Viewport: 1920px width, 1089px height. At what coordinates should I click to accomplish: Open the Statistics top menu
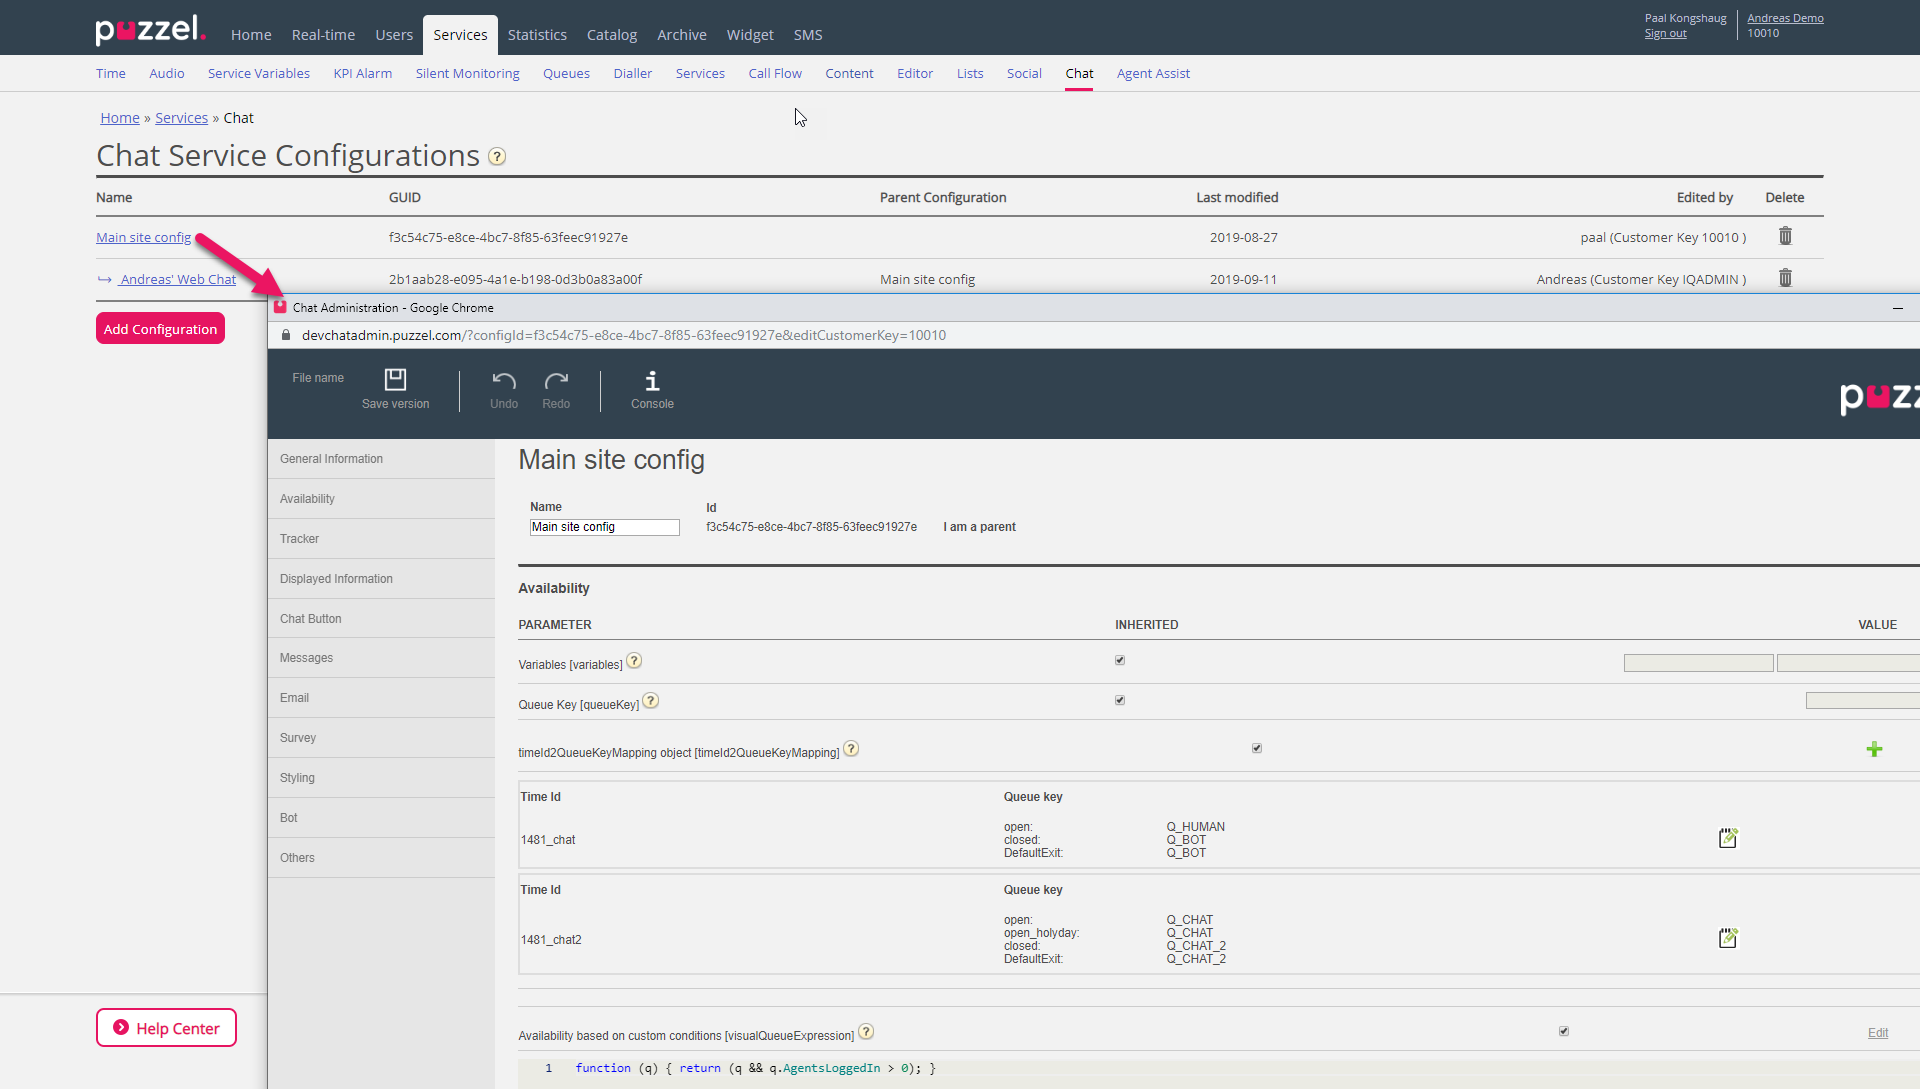click(537, 35)
